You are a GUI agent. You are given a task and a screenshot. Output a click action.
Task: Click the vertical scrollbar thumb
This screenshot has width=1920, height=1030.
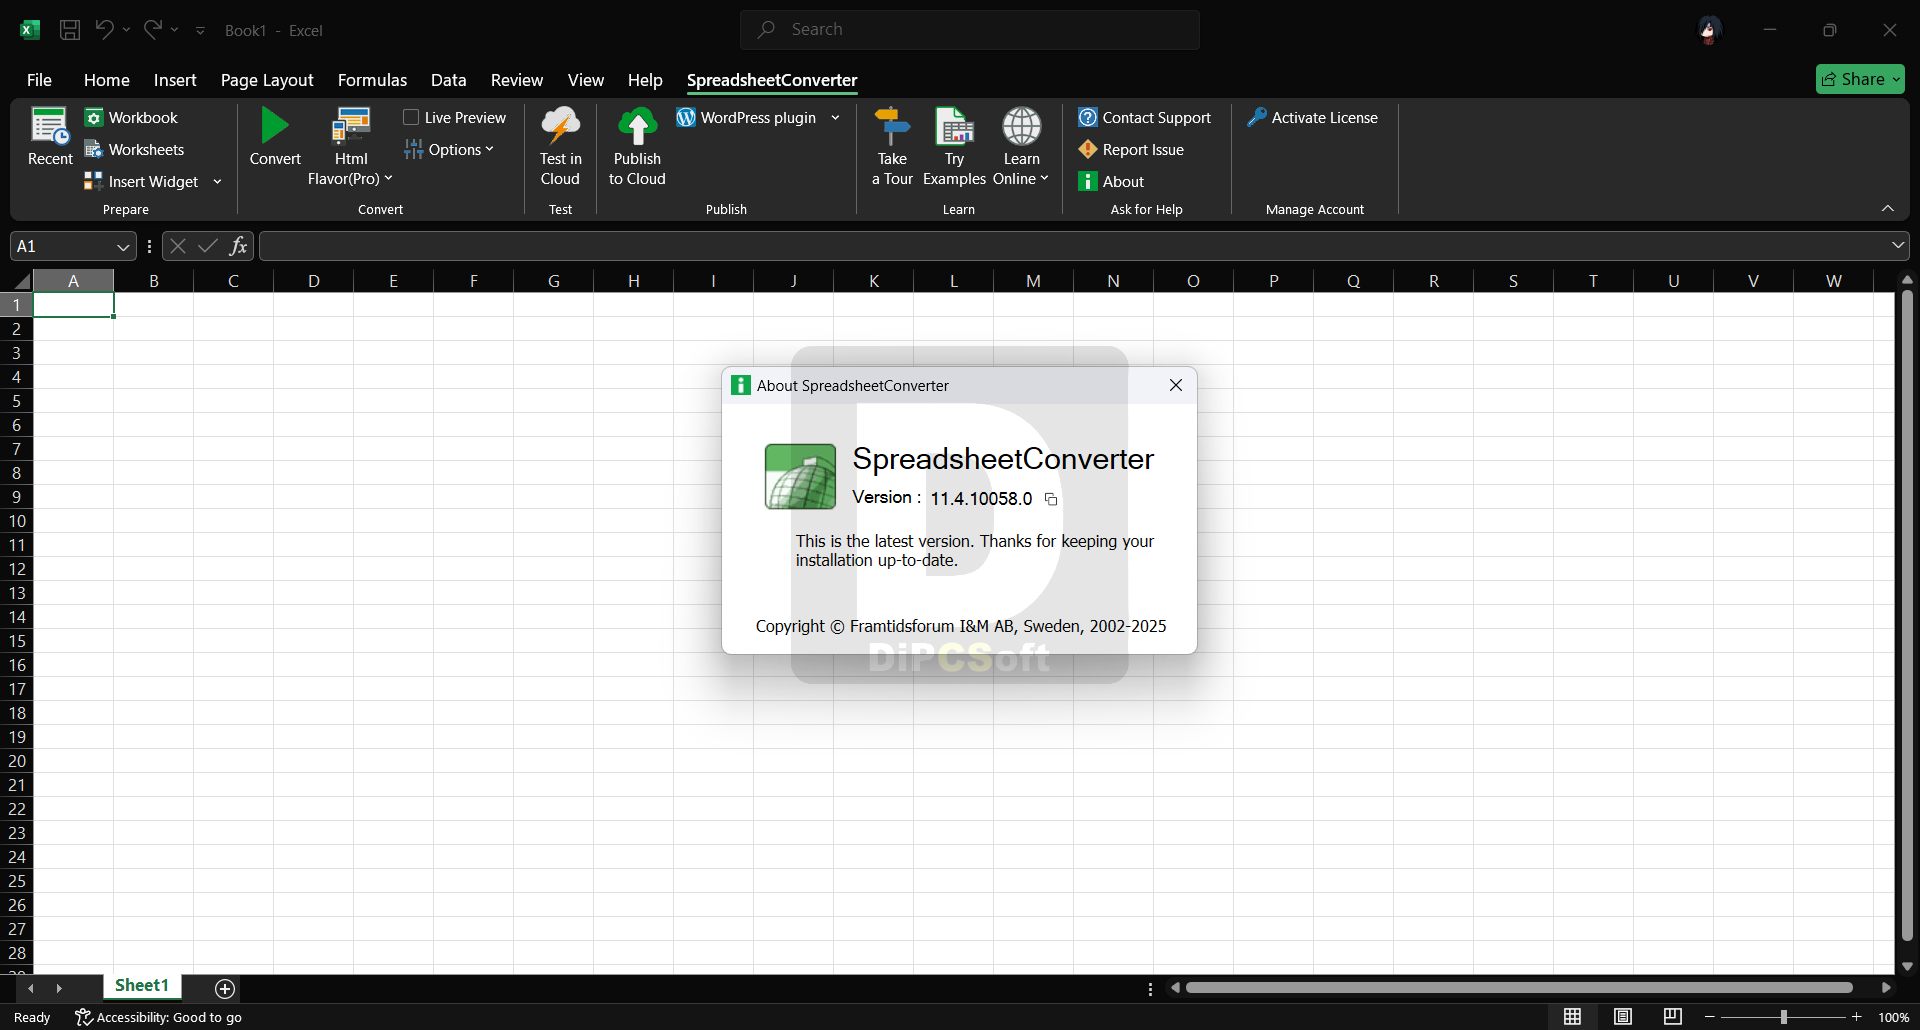1907,615
